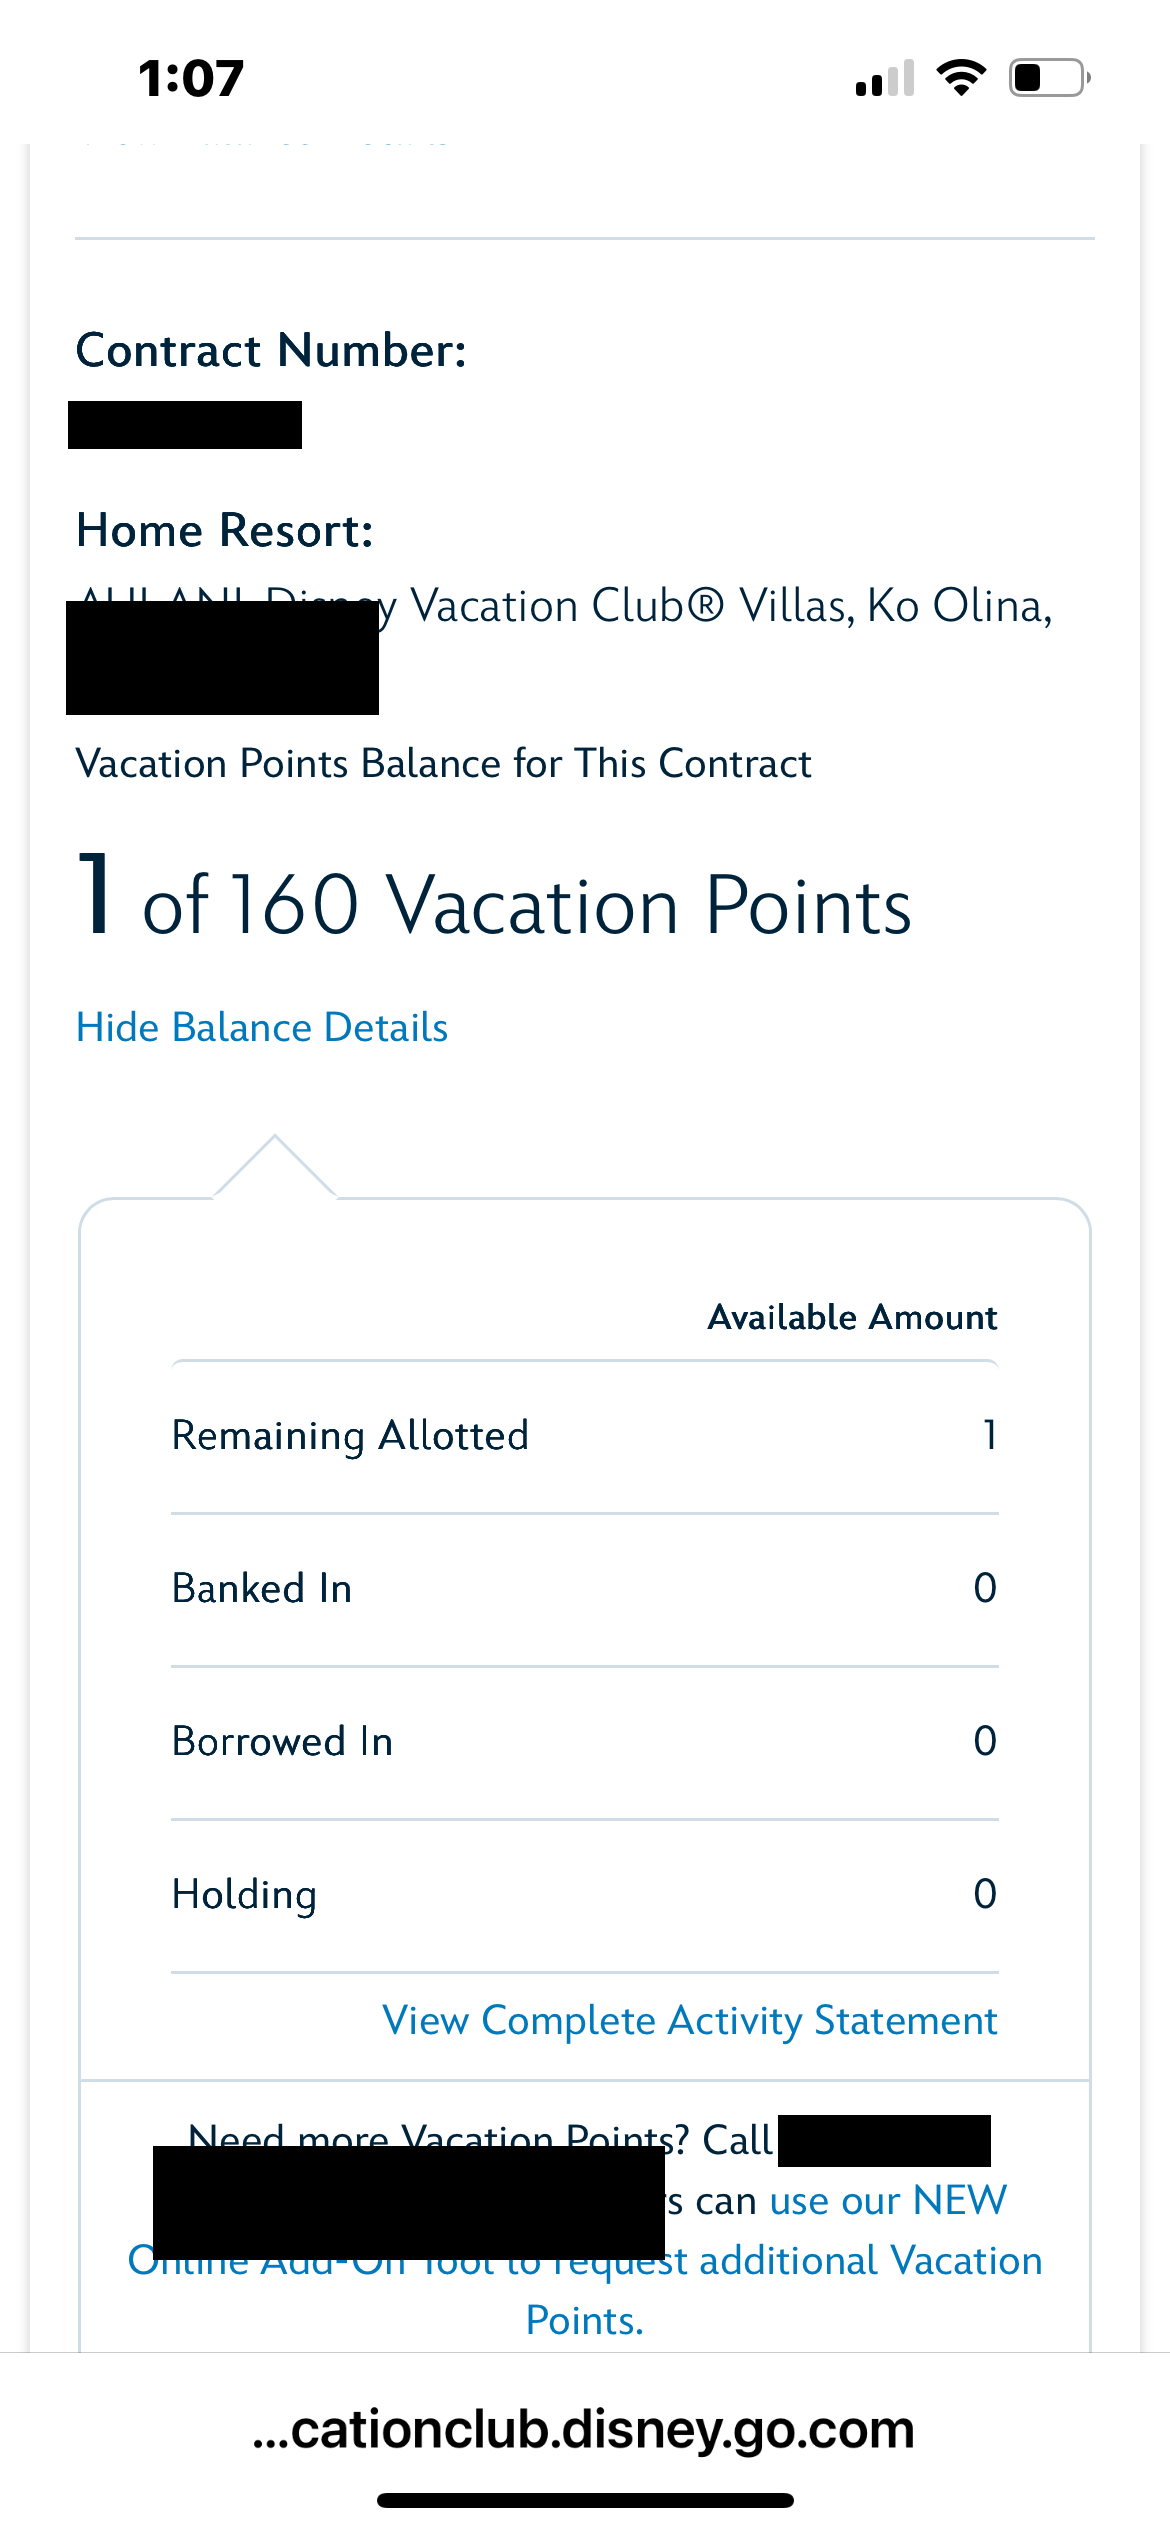Click the balance details callout arrow pointer
The width and height of the screenshot is (1170, 2532).
tap(275, 1165)
